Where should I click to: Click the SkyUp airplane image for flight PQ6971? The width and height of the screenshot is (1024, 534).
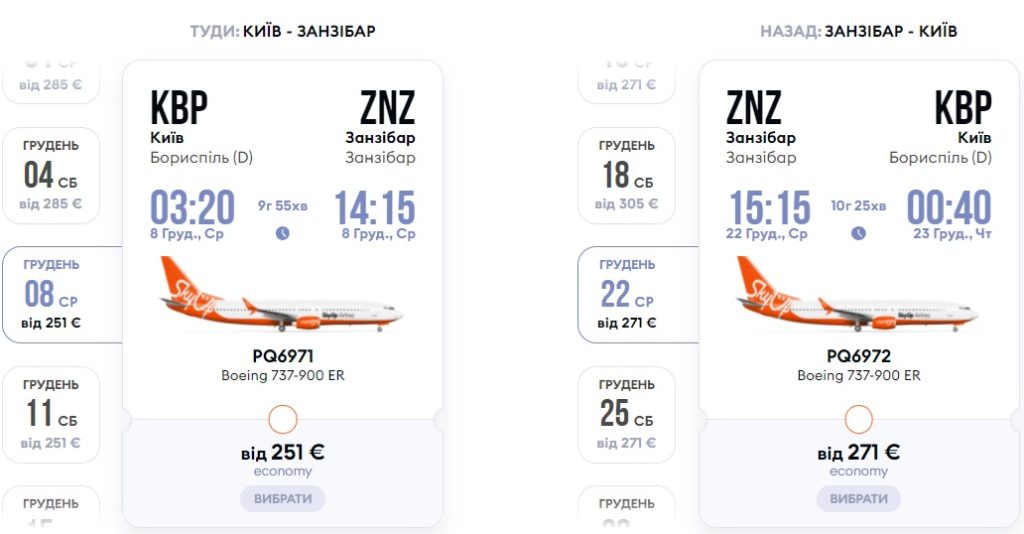pyautogui.click(x=282, y=295)
